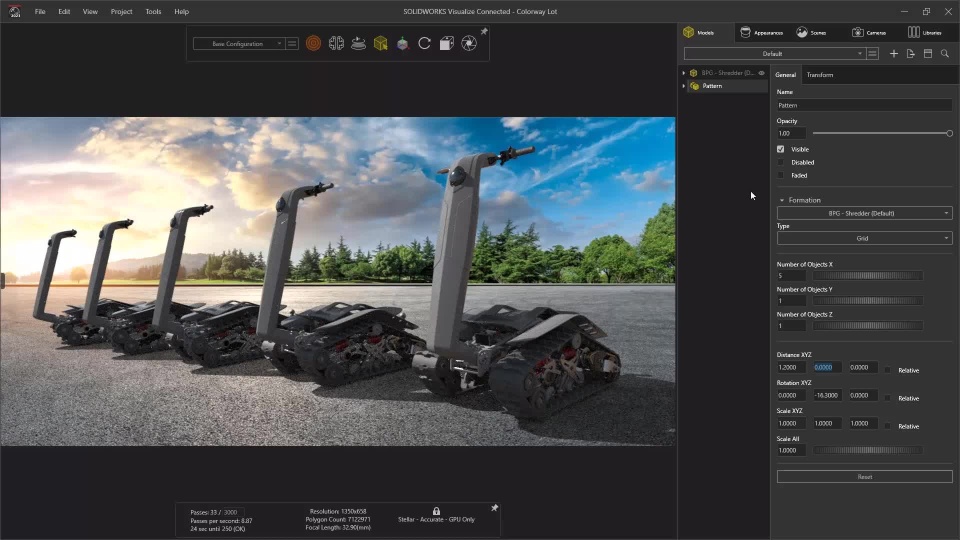Click the Opacity slider track
Screen dimensions: 960x540
pyautogui.click(x=880, y=133)
